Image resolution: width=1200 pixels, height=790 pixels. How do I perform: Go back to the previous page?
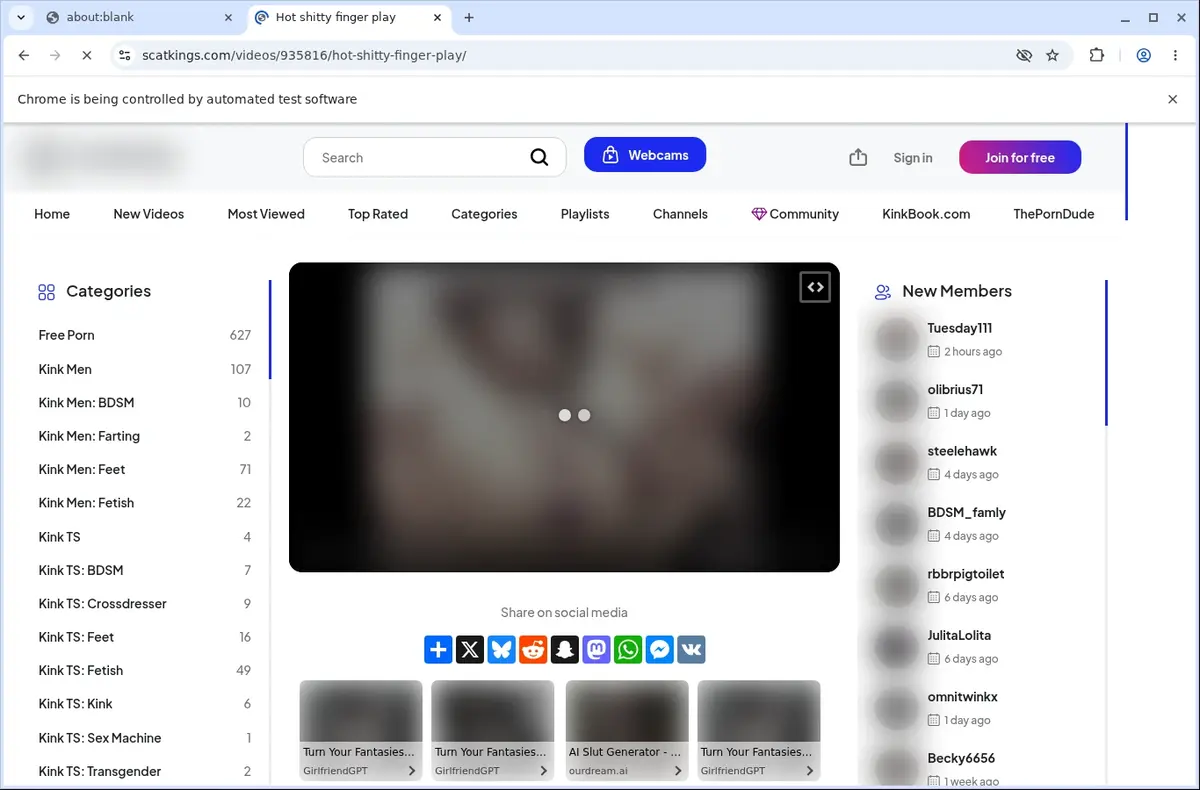(x=24, y=56)
